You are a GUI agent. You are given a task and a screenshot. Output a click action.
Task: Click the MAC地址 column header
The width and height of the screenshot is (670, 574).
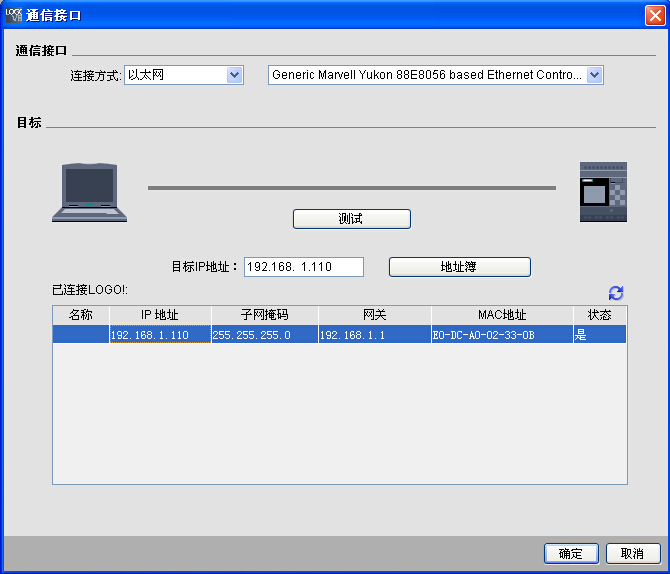tap(502, 315)
